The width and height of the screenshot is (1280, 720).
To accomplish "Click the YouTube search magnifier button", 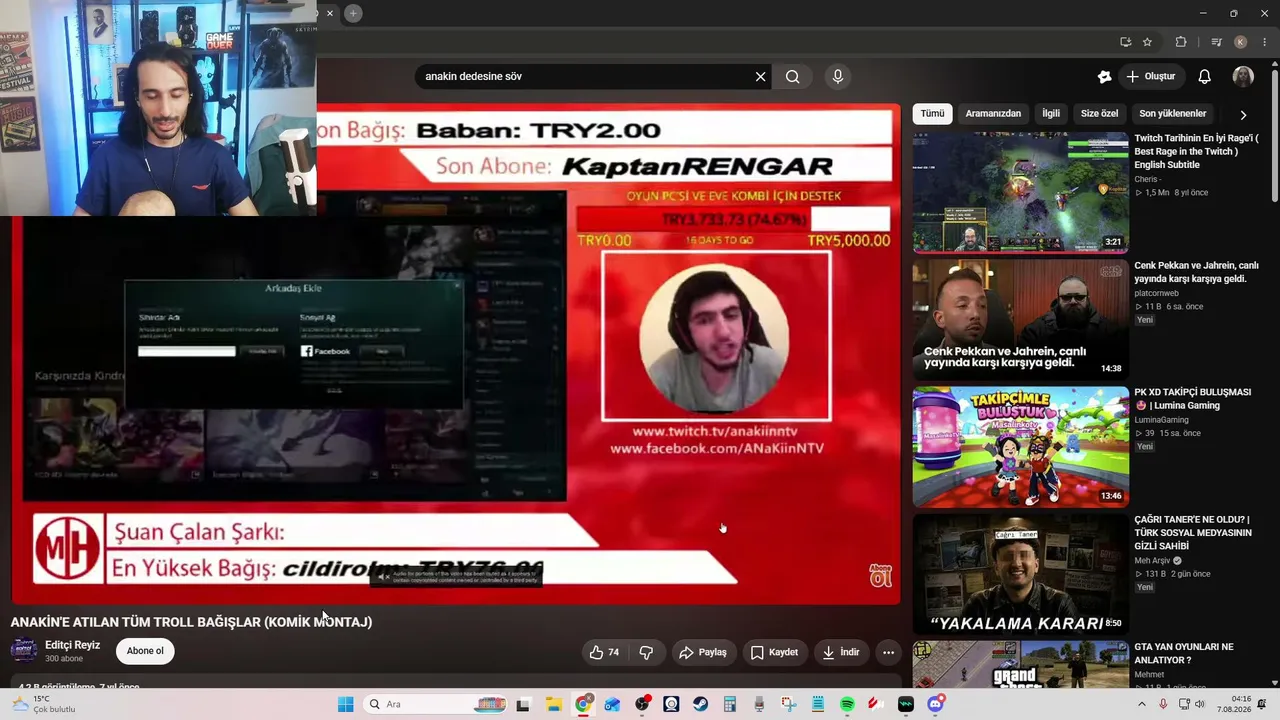I will (x=792, y=76).
